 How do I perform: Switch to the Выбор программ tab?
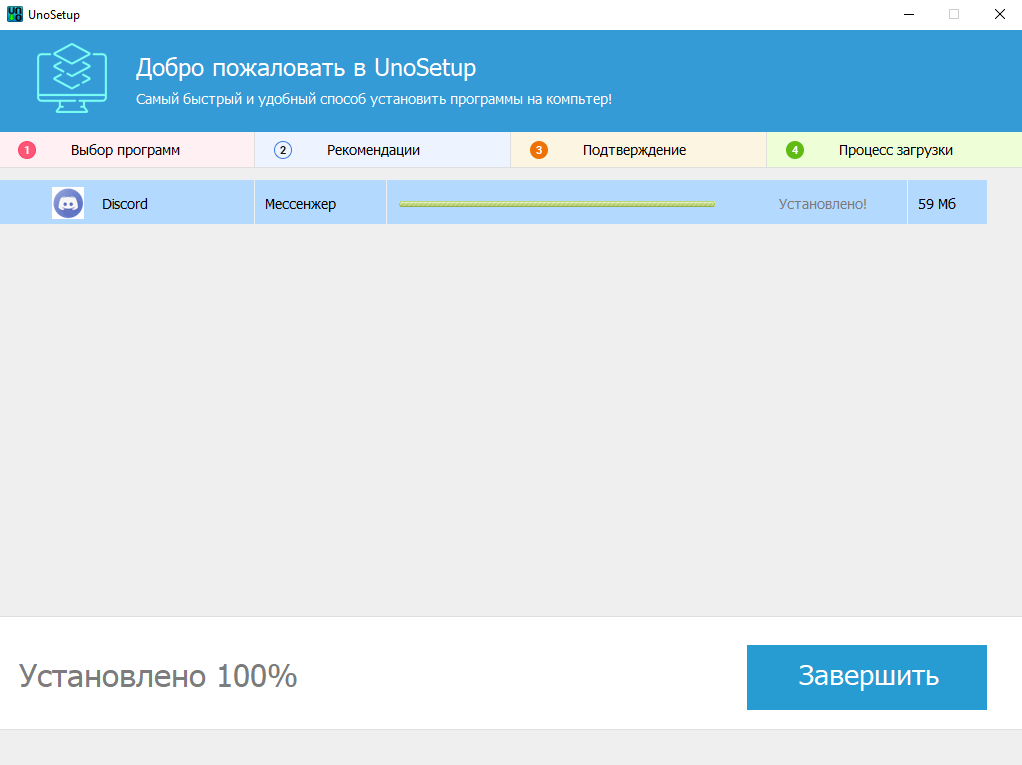[125, 150]
